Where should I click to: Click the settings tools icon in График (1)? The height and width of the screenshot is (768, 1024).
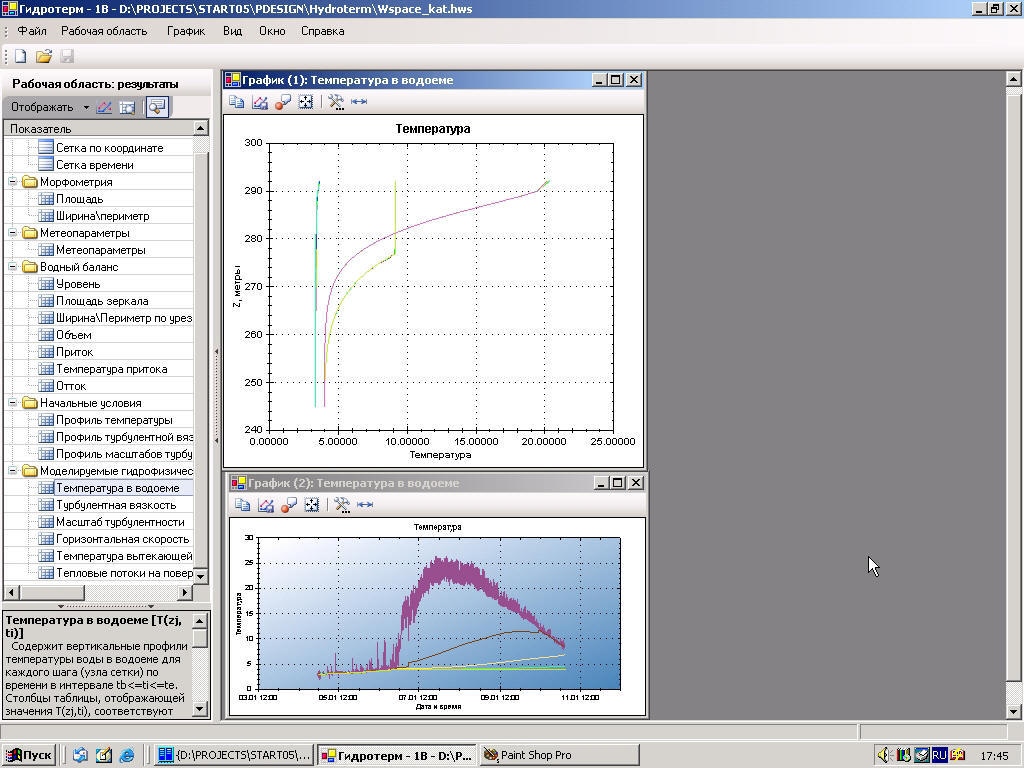click(x=336, y=101)
